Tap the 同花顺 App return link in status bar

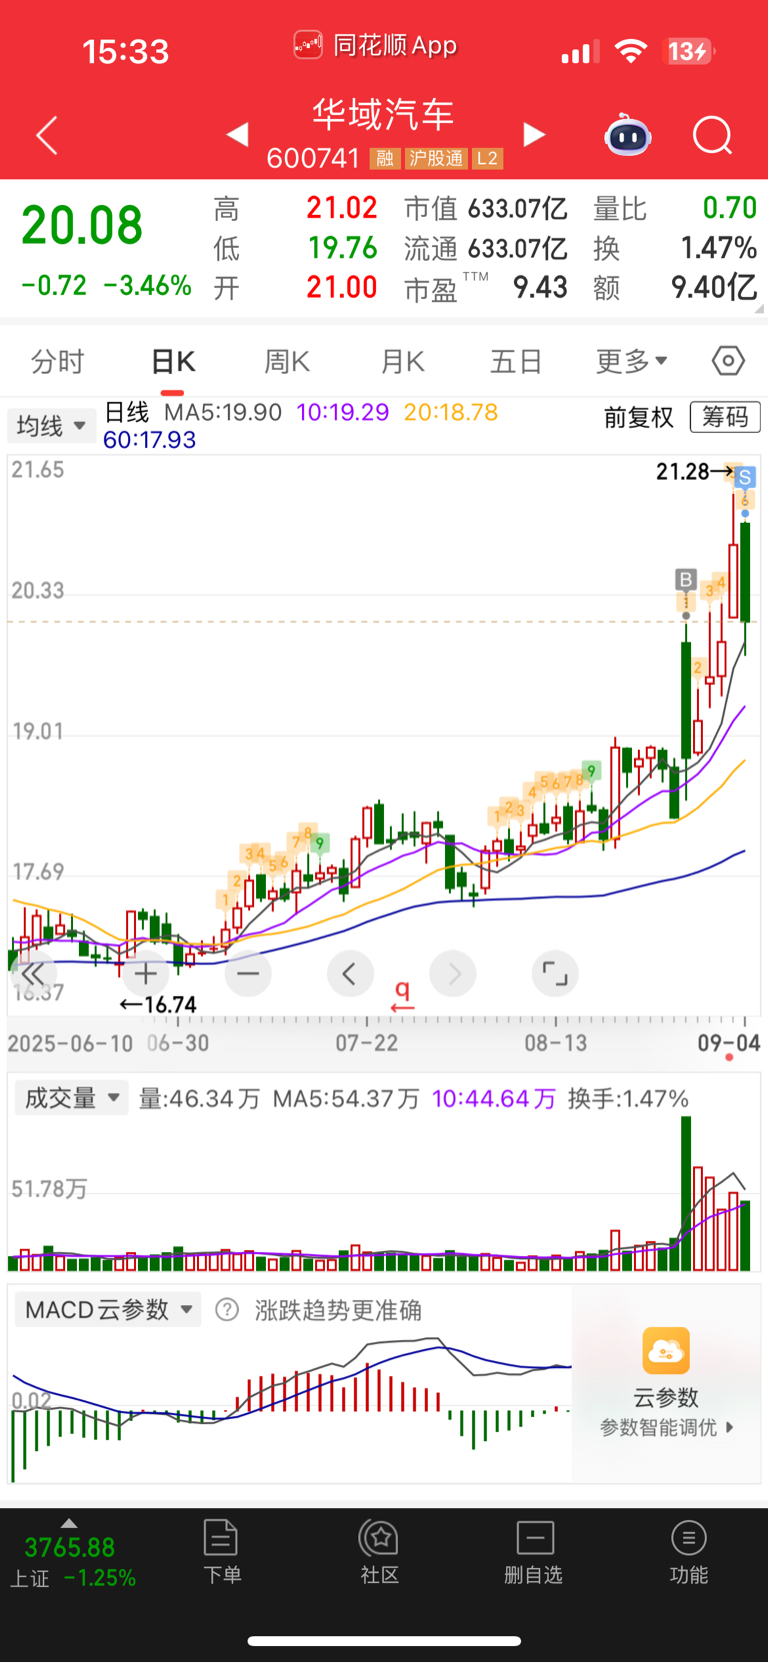(375, 45)
